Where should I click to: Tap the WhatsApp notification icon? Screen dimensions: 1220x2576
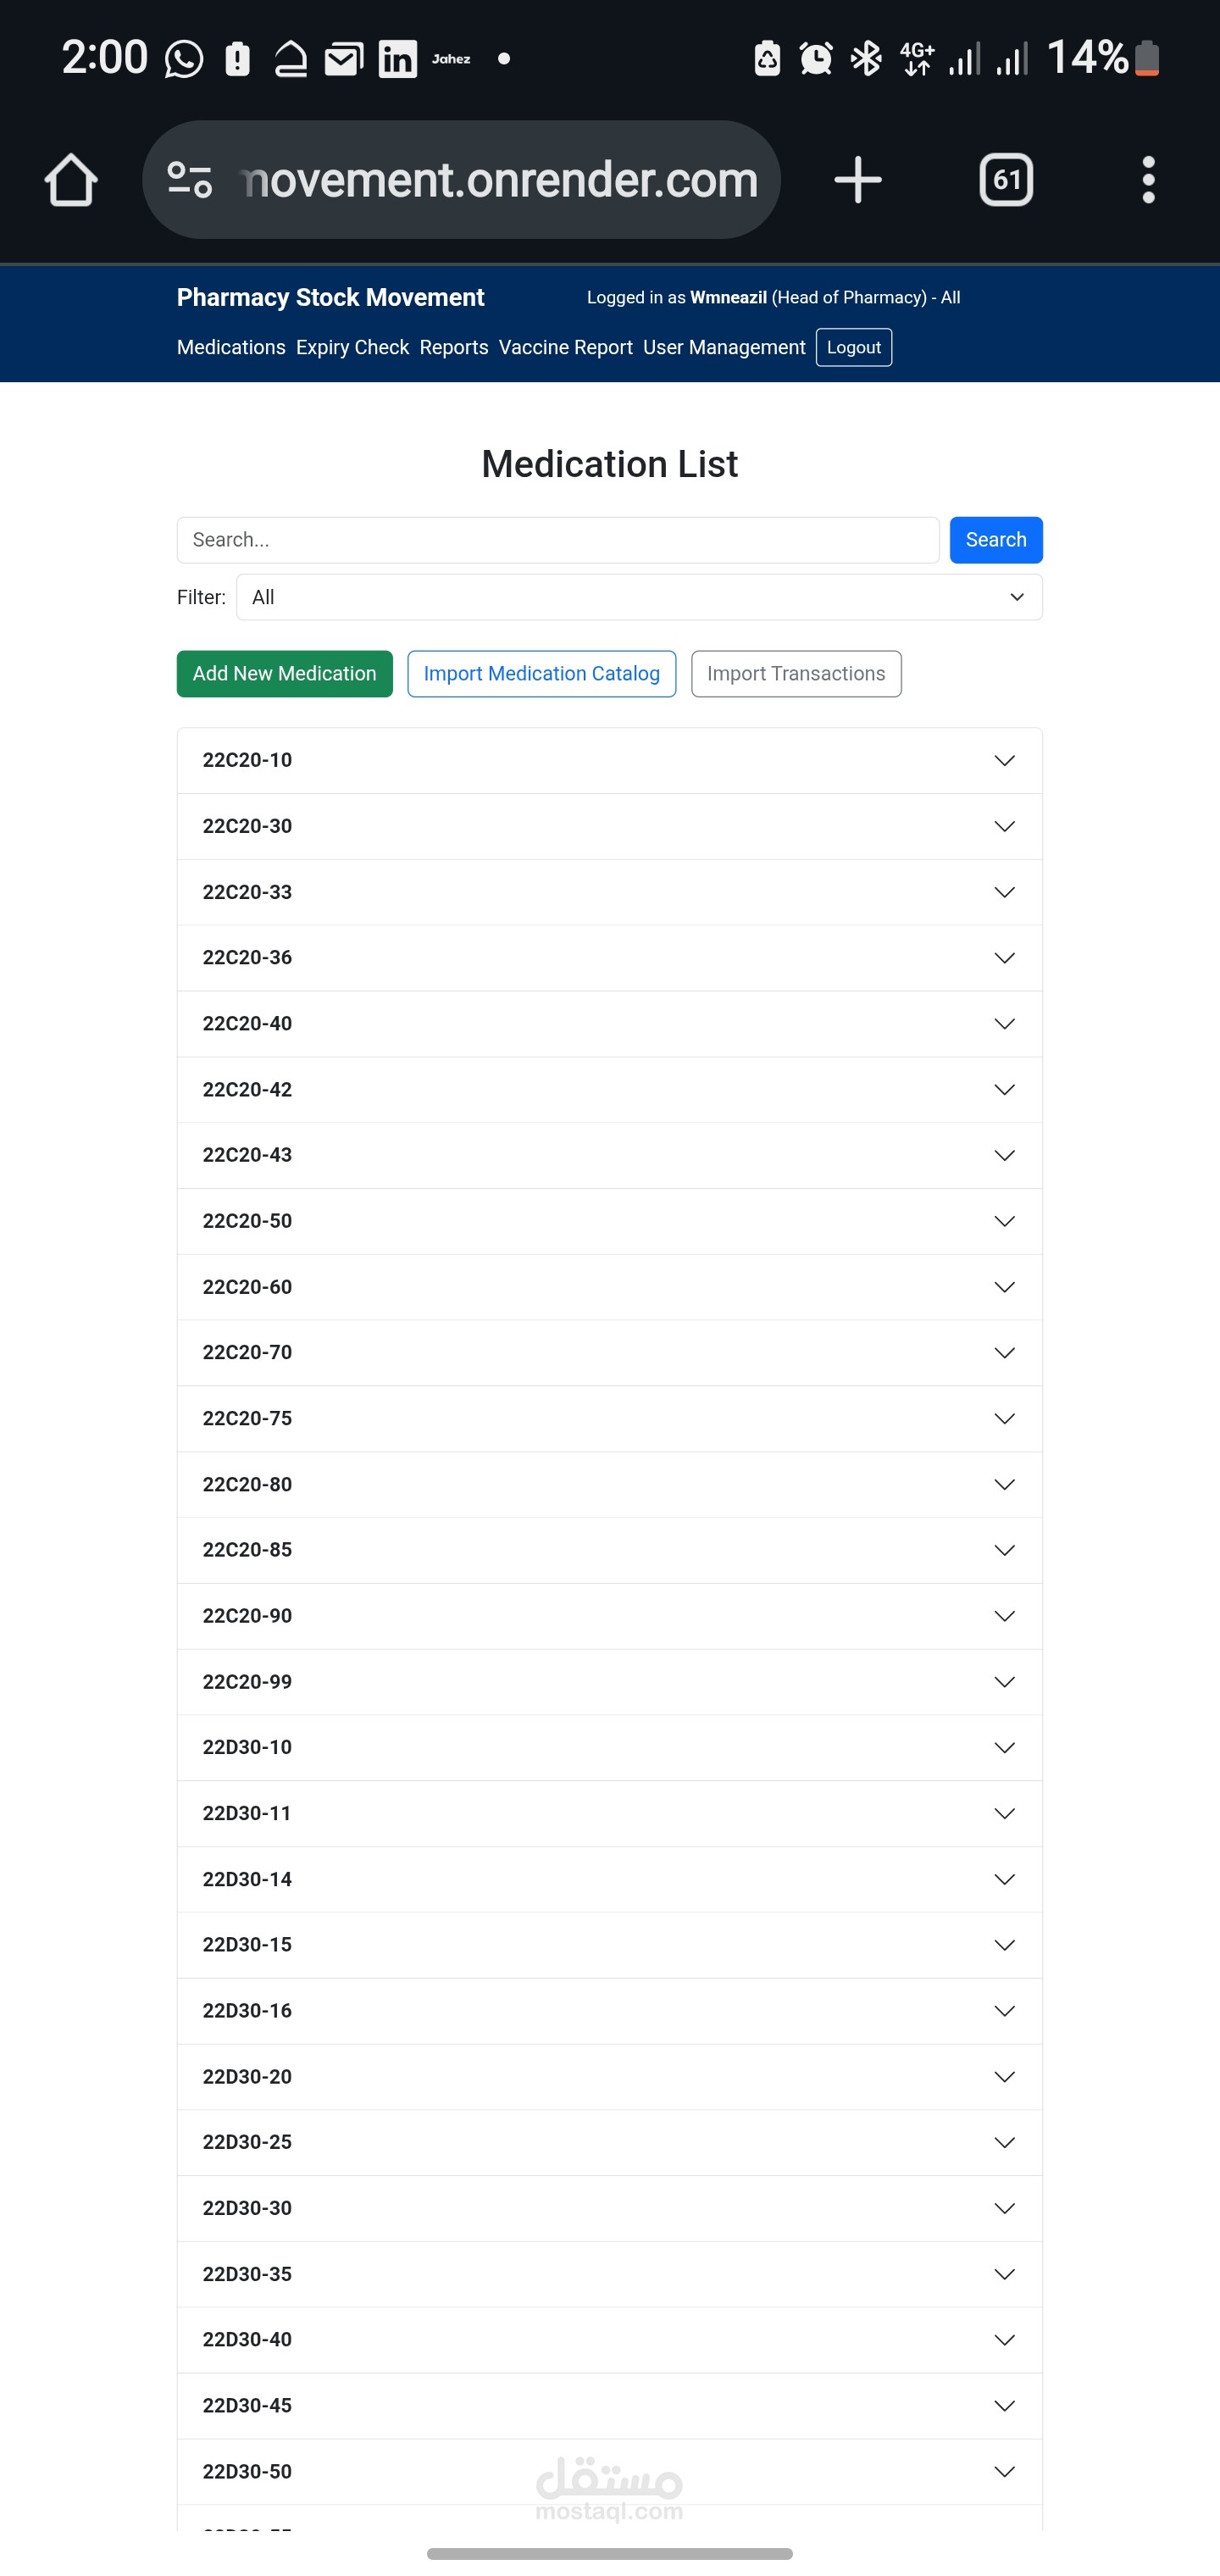[x=183, y=59]
